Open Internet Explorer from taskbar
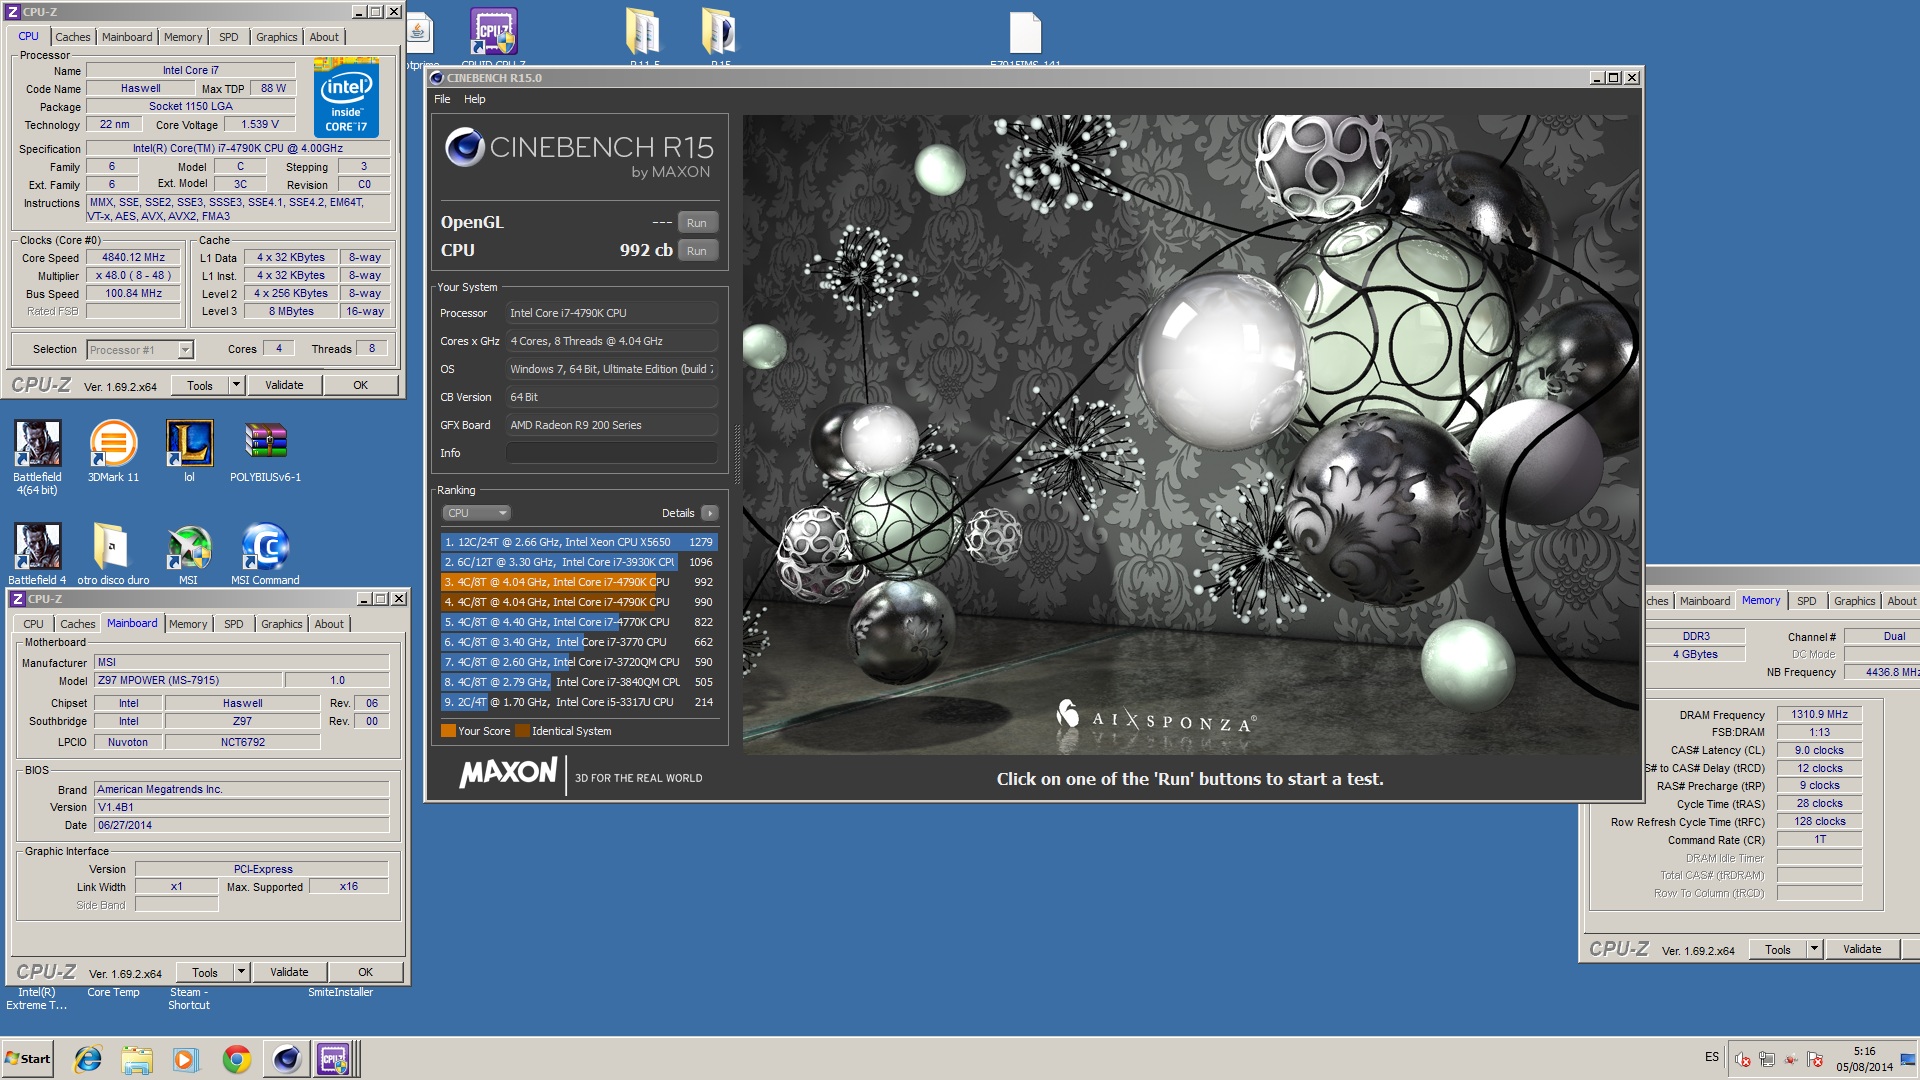The width and height of the screenshot is (1920, 1080). [88, 1058]
